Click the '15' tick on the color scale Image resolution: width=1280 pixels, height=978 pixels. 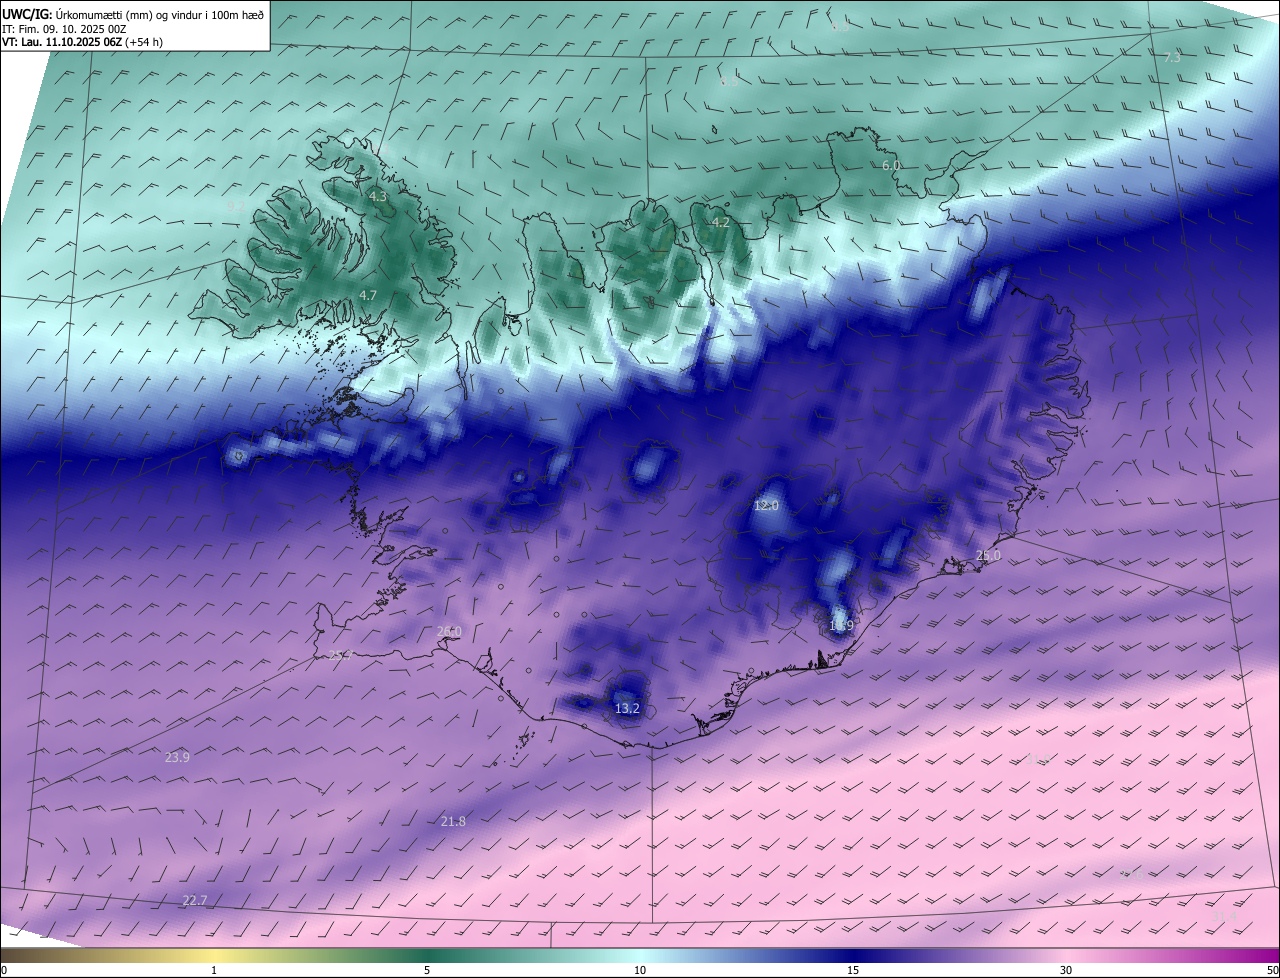pos(853,970)
